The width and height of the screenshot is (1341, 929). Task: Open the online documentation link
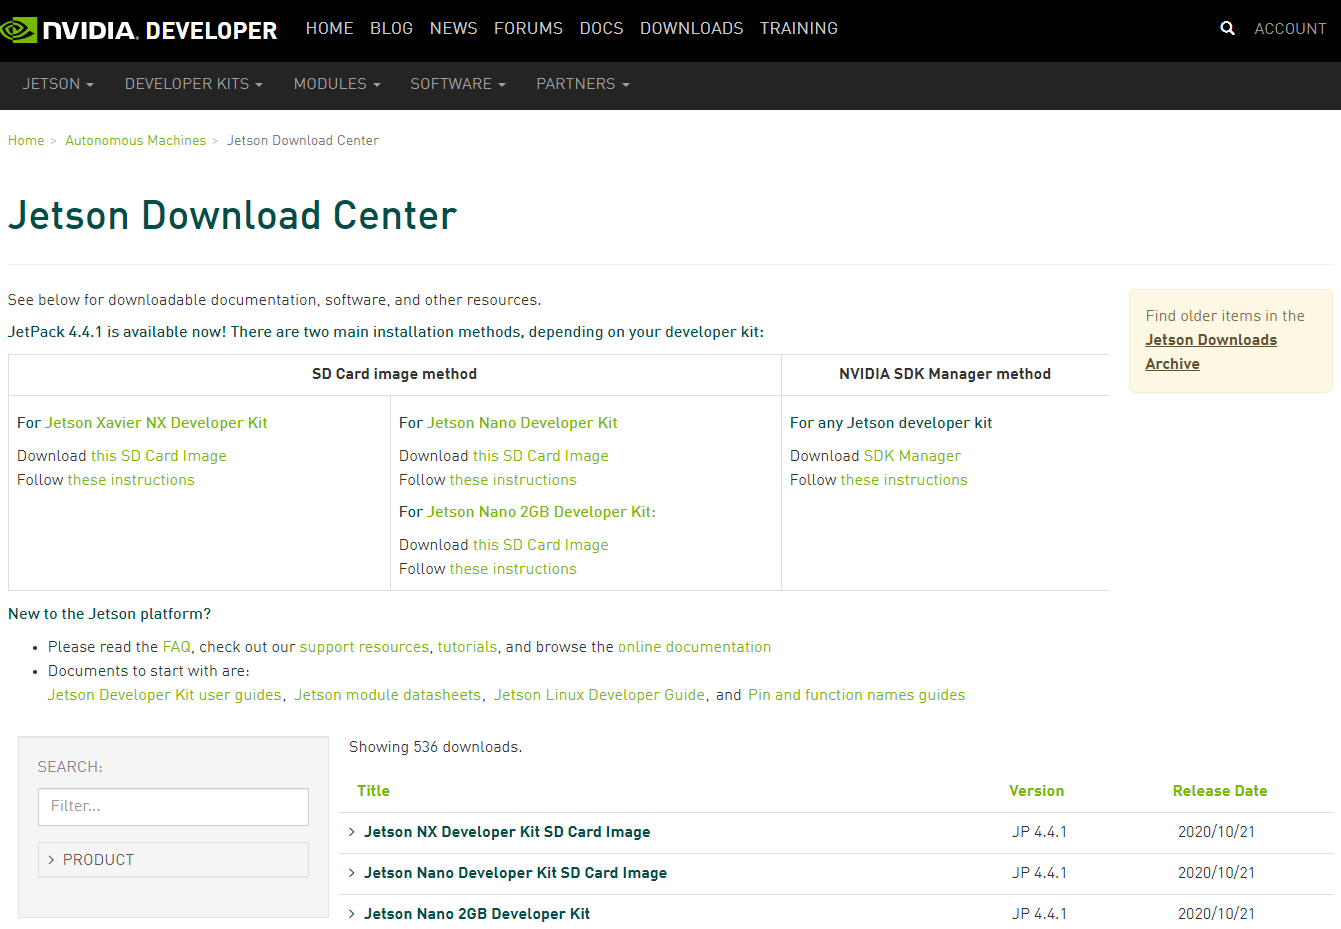(x=694, y=647)
